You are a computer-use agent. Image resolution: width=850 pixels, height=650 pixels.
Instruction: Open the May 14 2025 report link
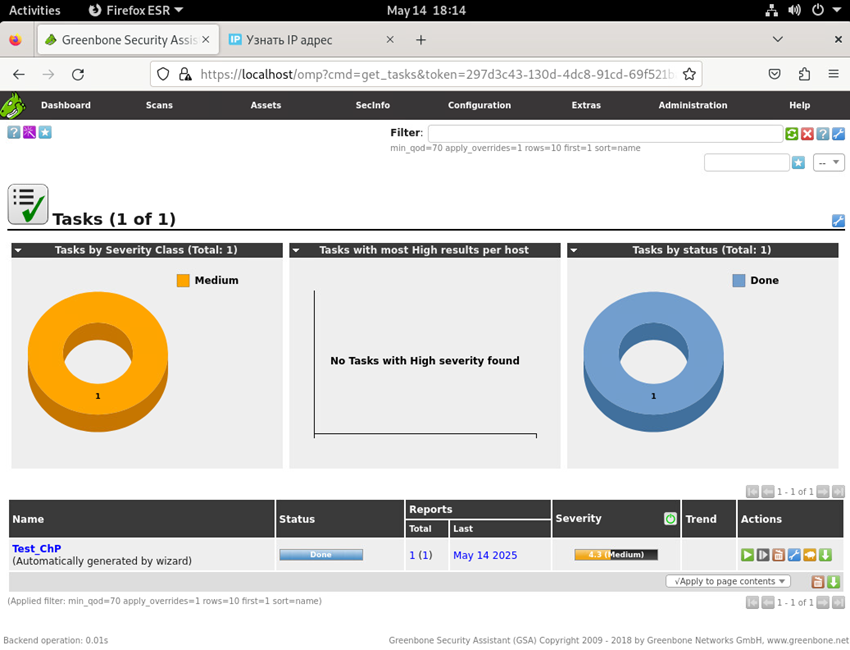485,555
